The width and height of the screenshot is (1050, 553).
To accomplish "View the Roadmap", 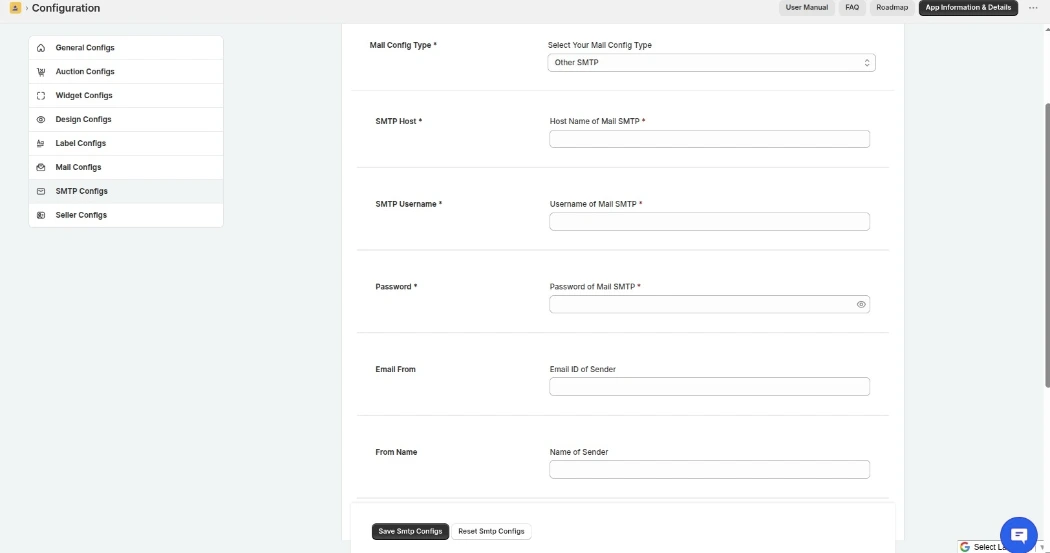I will (892, 7).
